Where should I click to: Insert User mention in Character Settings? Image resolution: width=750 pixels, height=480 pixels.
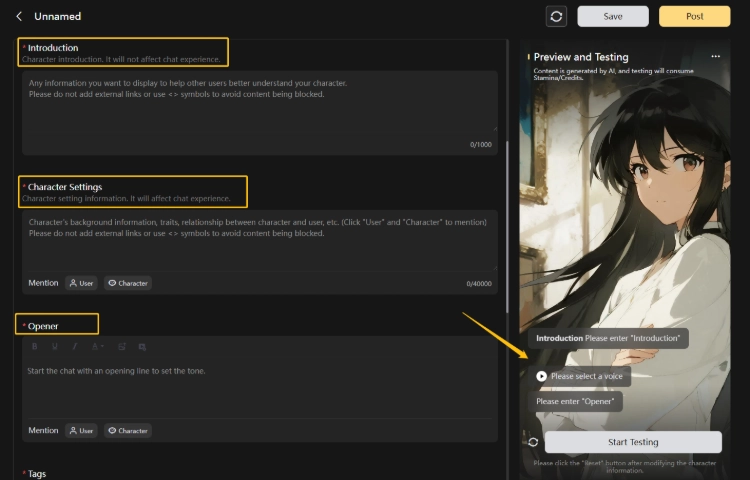click(x=81, y=283)
